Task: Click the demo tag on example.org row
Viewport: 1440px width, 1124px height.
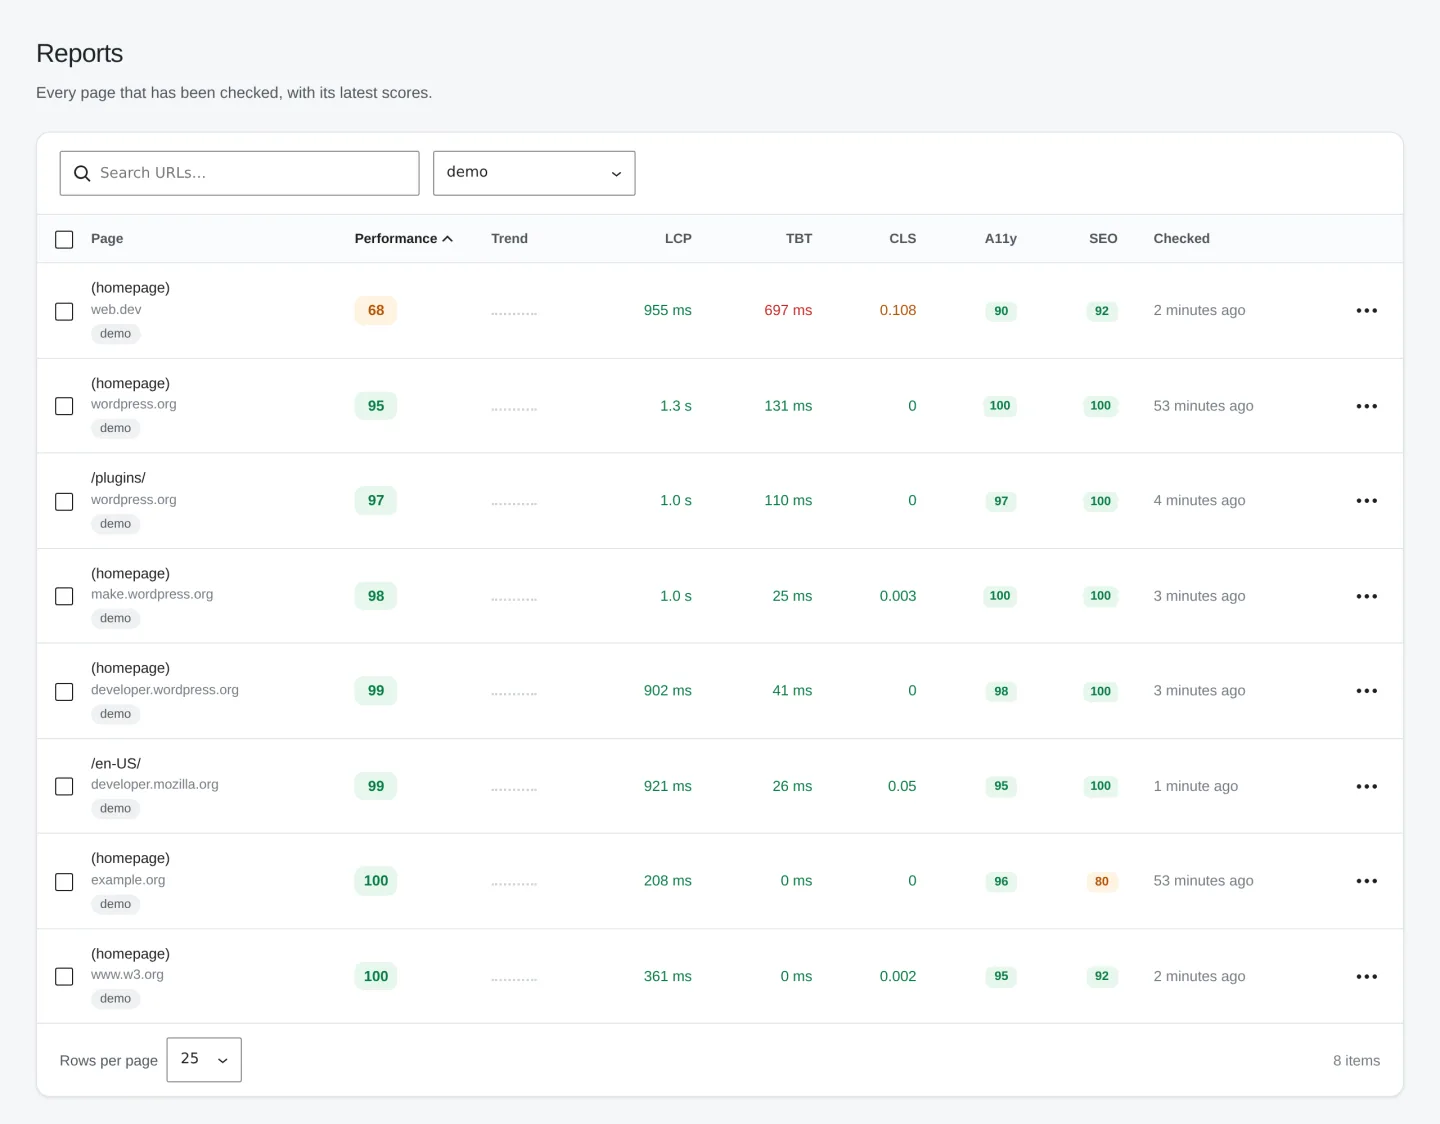Action: (116, 904)
